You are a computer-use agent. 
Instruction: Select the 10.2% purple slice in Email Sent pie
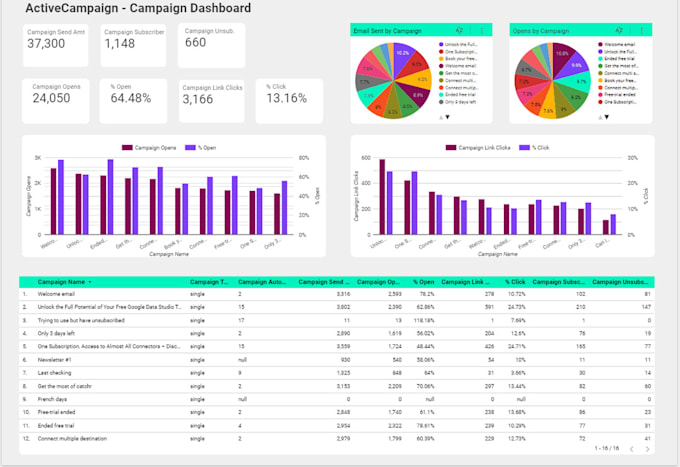[404, 57]
